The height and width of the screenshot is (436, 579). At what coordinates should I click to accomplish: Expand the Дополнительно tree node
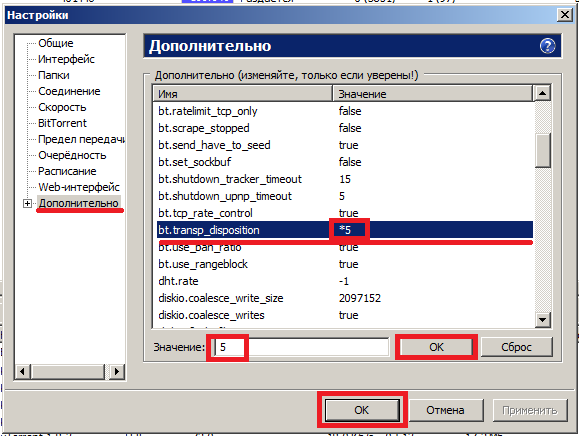(x=27, y=203)
